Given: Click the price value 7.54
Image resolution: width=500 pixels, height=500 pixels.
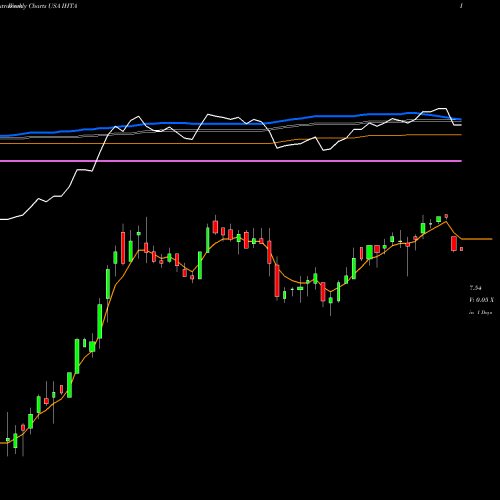Looking at the screenshot, I should 475,288.
